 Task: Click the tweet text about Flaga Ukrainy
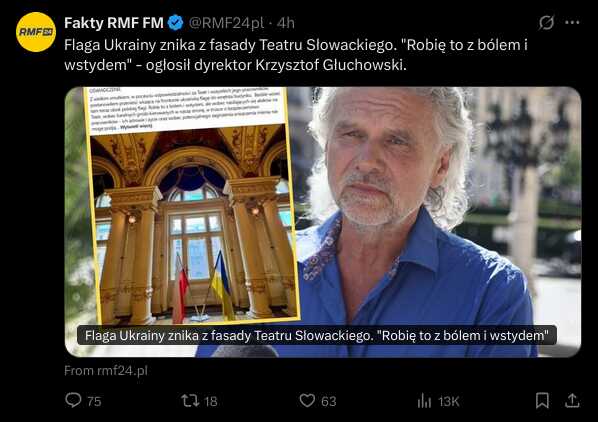296,55
